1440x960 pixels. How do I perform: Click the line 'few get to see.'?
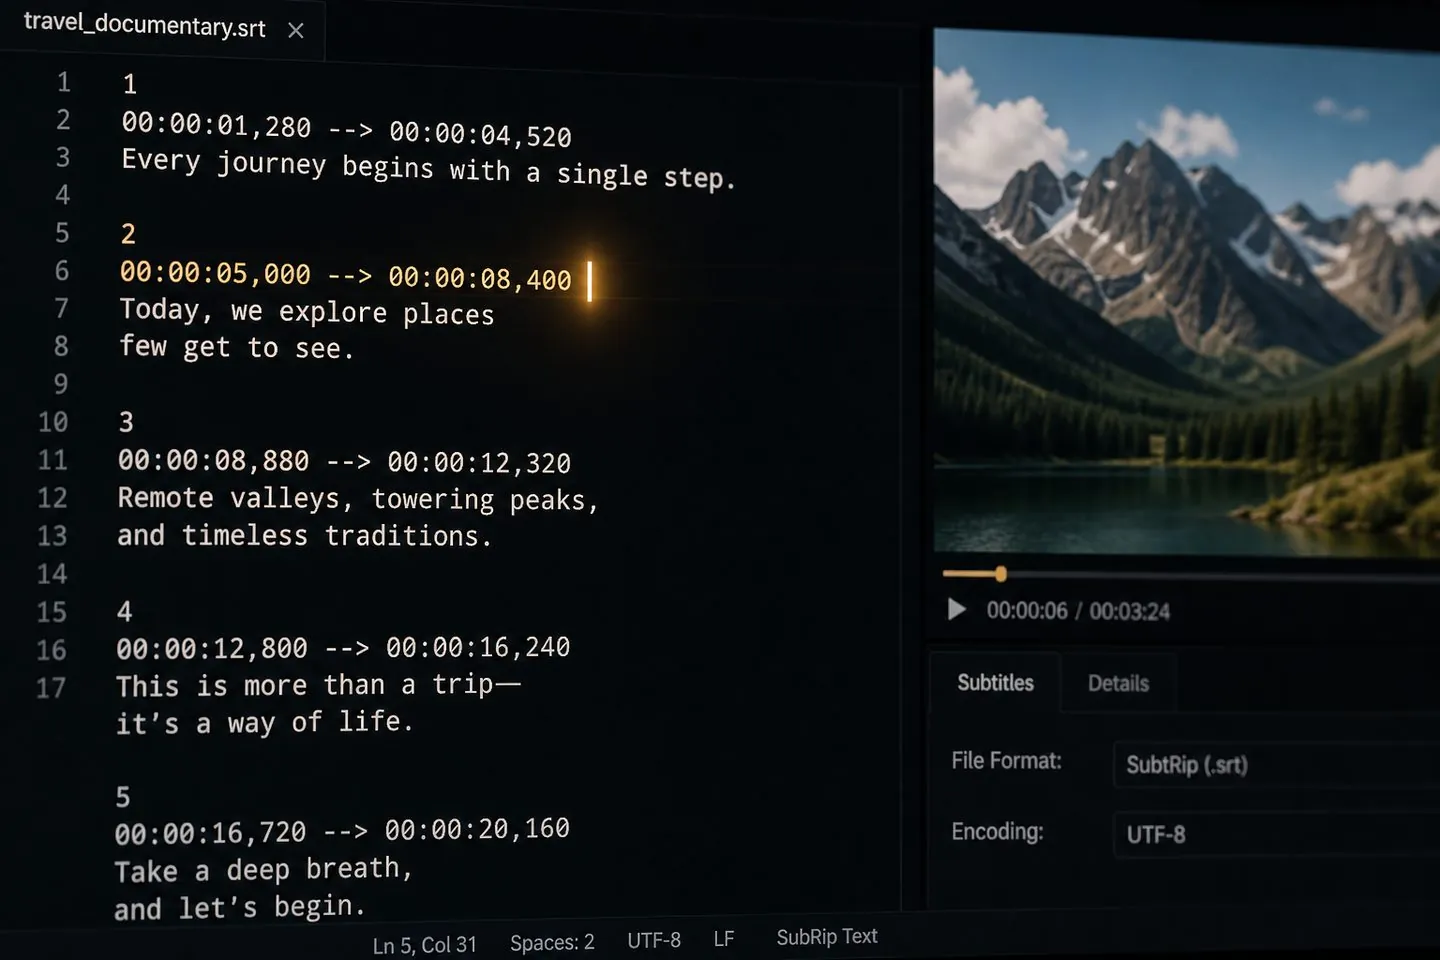tap(237, 347)
